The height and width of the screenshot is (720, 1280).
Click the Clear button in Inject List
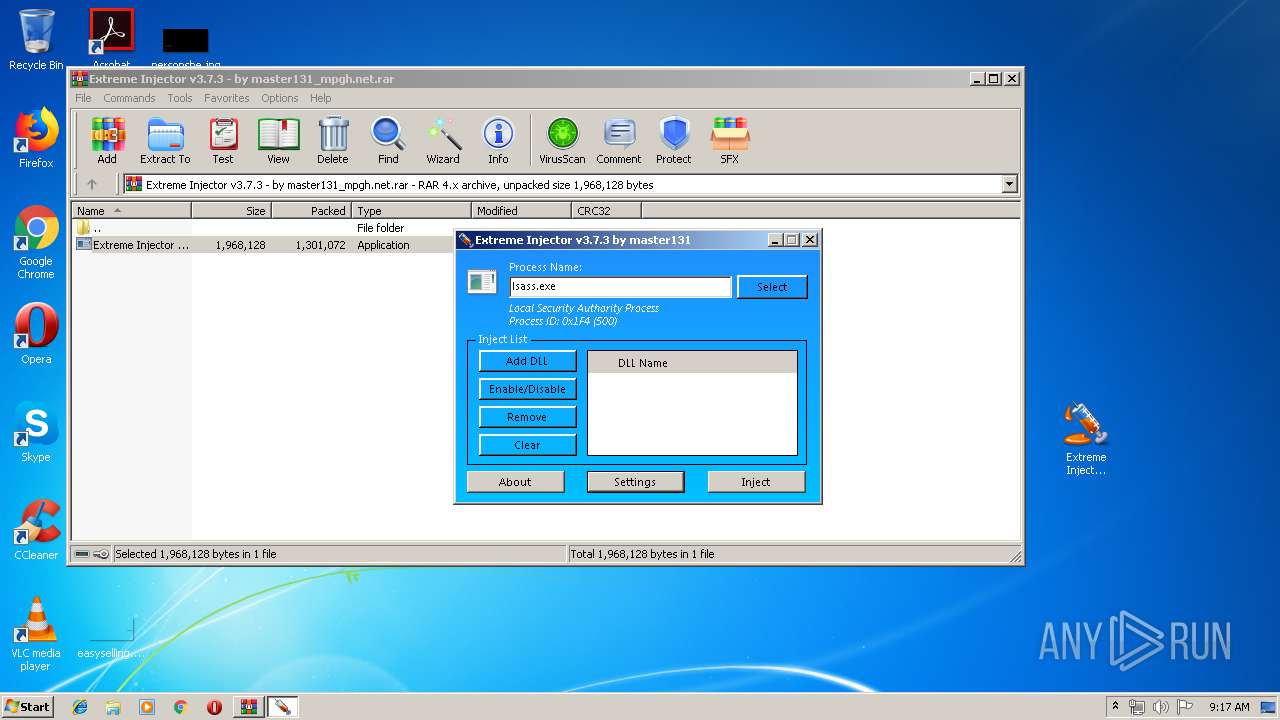tap(527, 445)
